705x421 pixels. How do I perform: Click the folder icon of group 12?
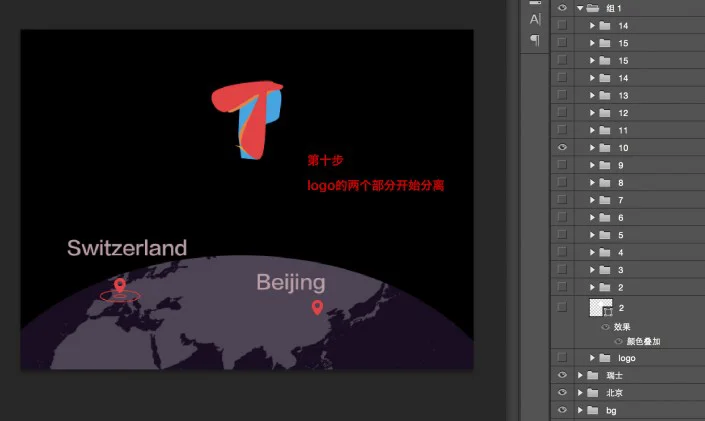pyautogui.click(x=605, y=113)
